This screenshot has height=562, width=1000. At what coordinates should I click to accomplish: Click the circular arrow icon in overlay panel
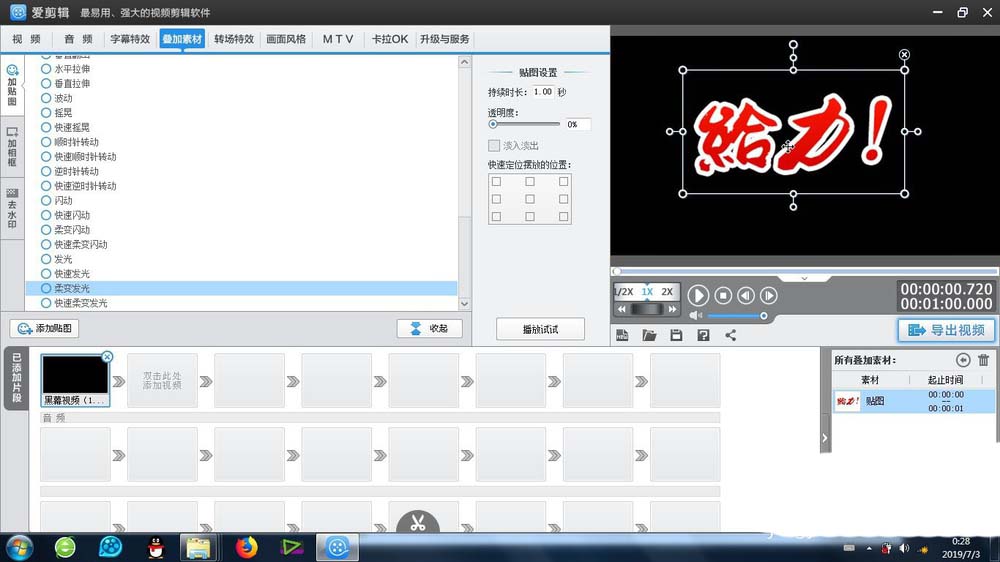pyautogui.click(x=963, y=360)
